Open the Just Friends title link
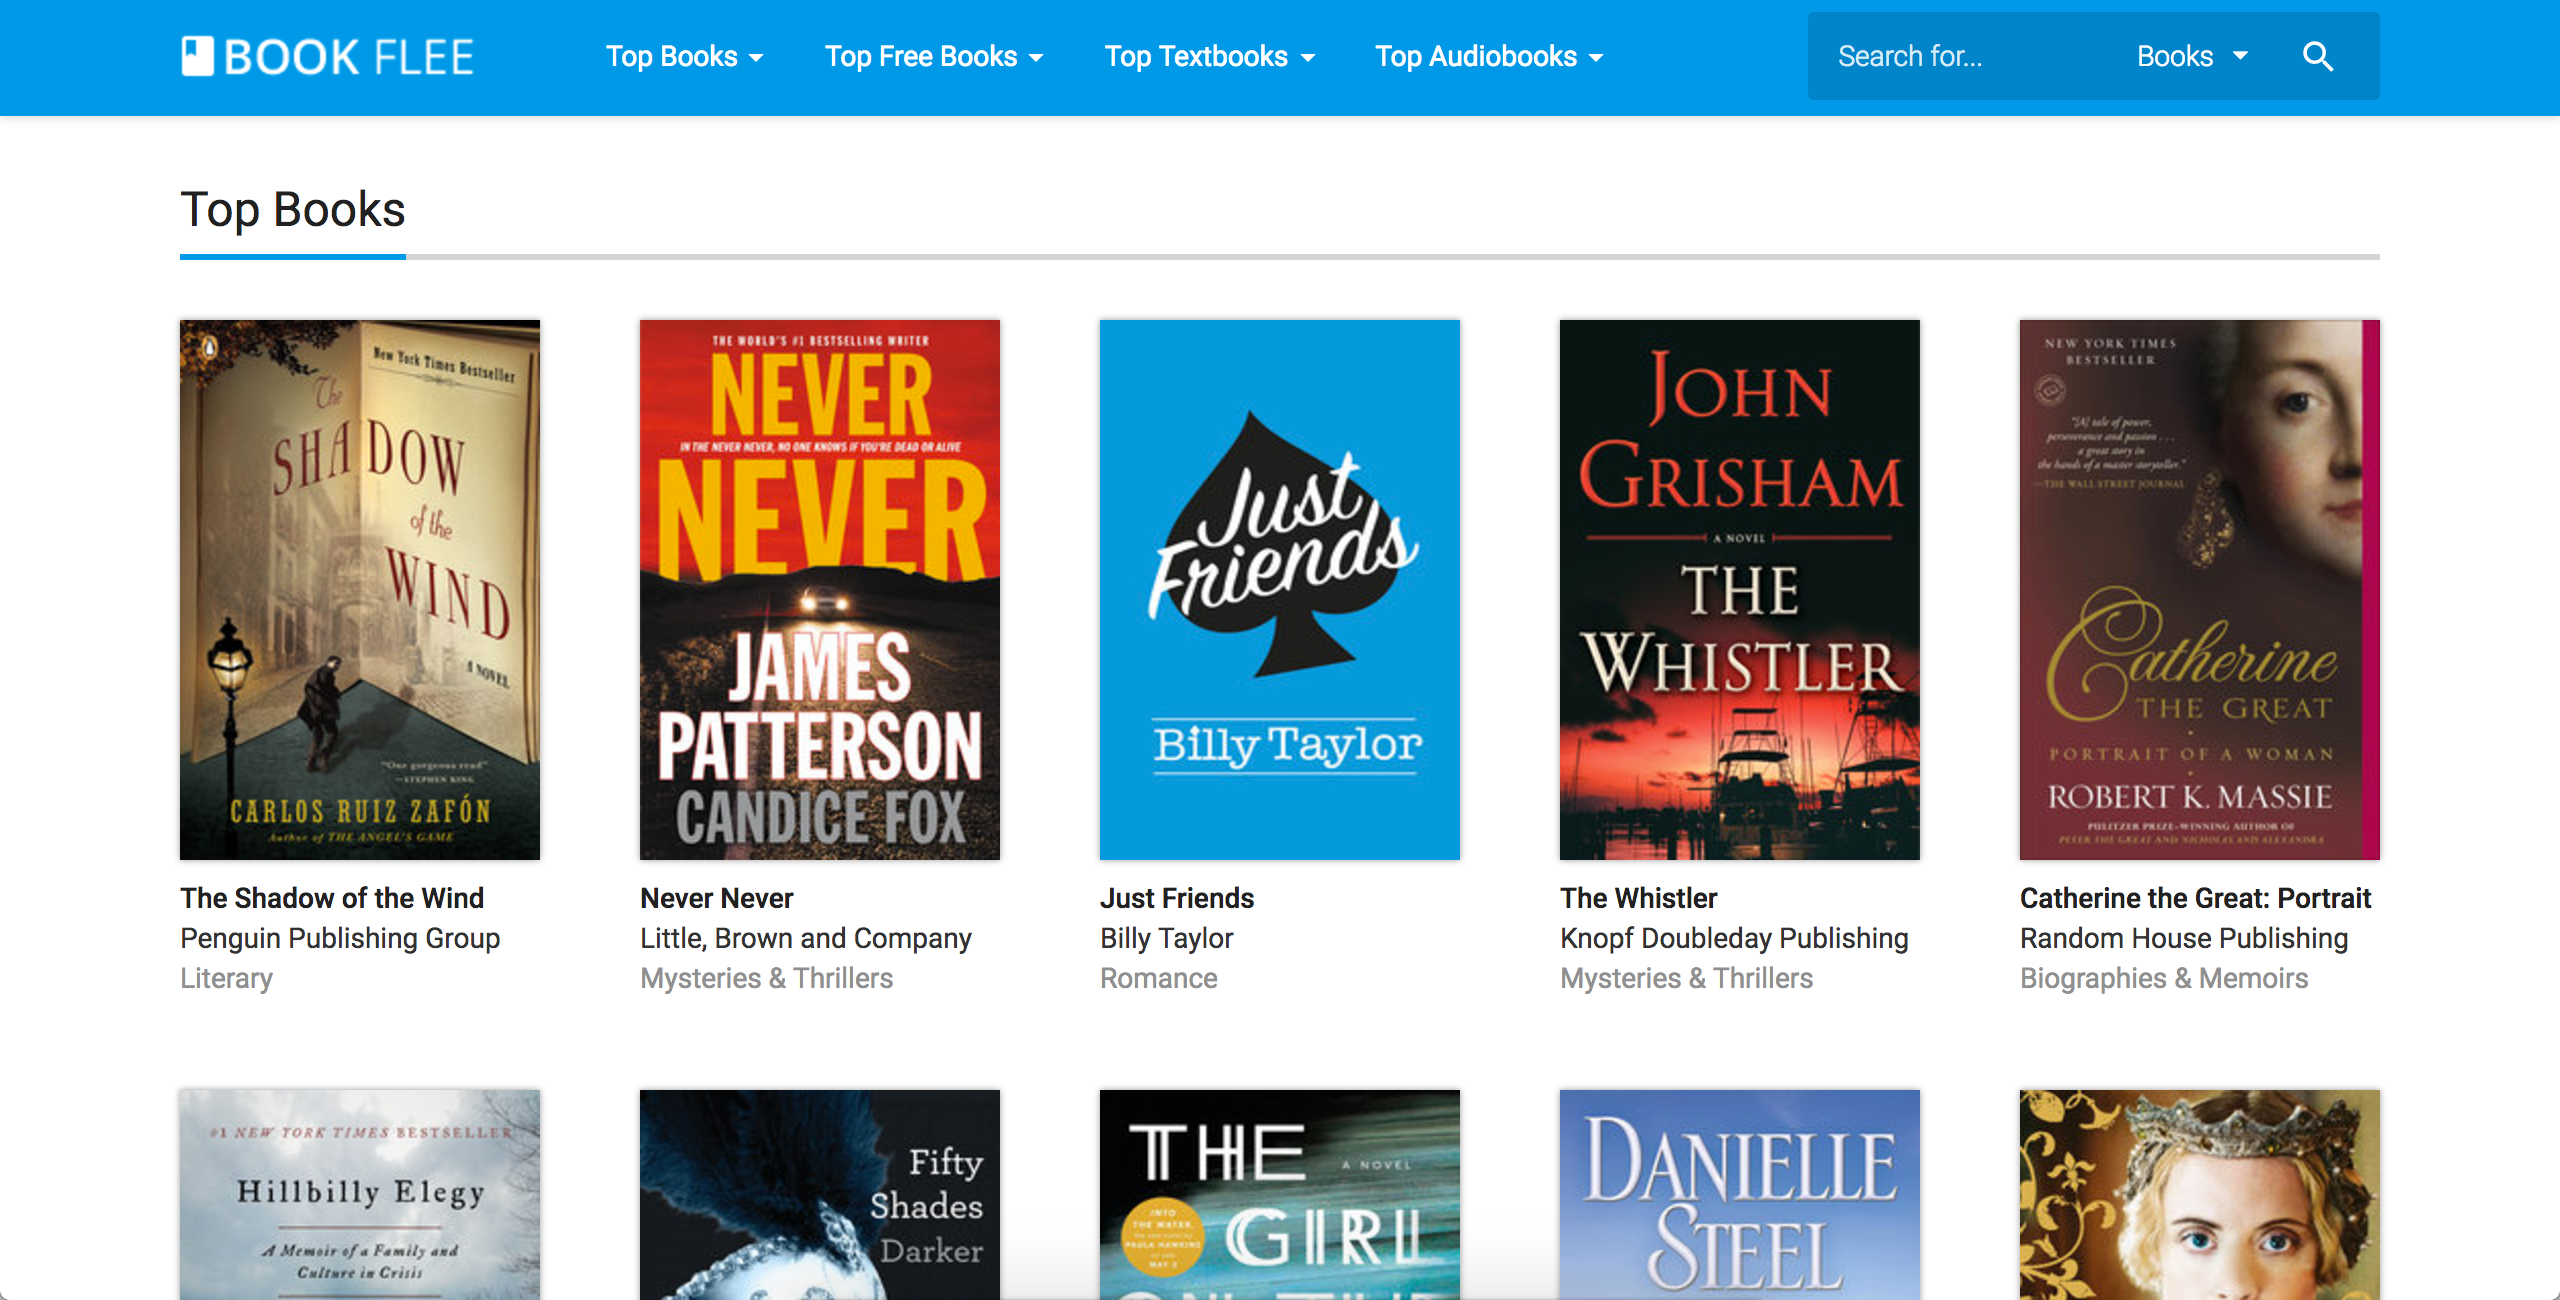The height and width of the screenshot is (1300, 2560). click(1177, 898)
